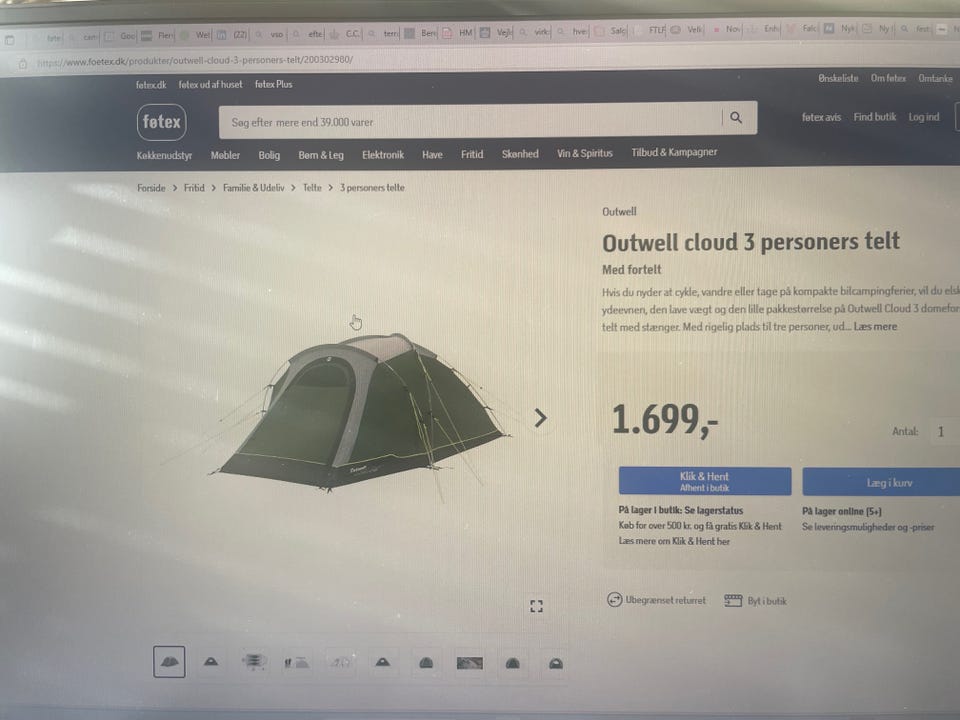Select the interior photo thumbnail
The image size is (960, 720).
pyautogui.click(x=470, y=663)
